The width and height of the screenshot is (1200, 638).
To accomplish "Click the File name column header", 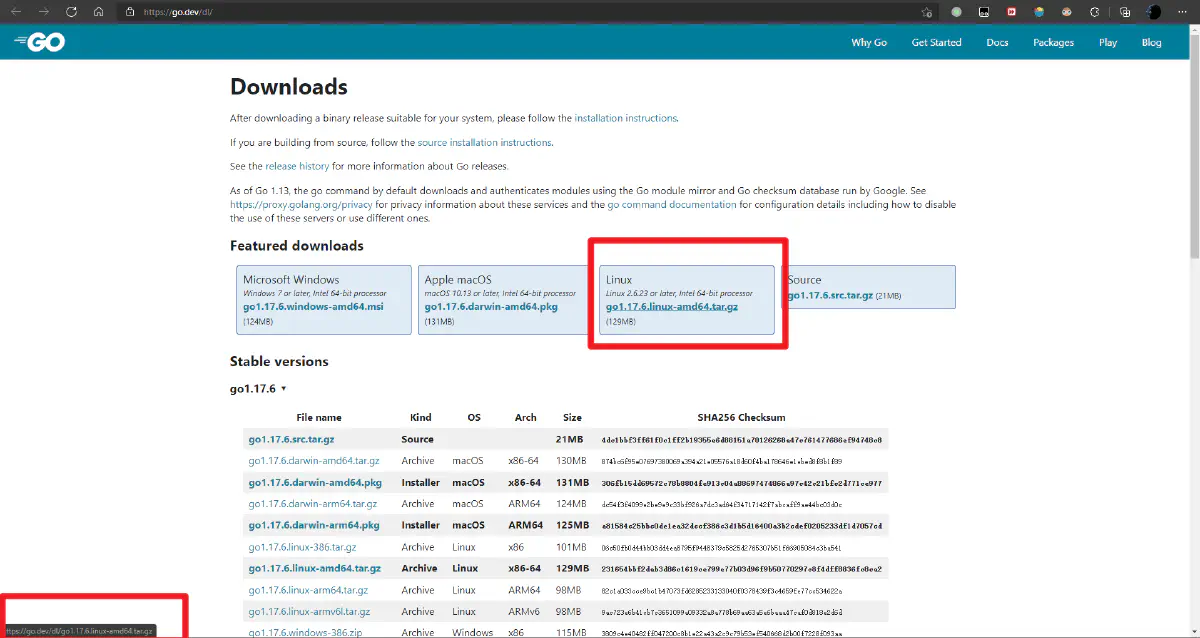I will pos(319,417).
